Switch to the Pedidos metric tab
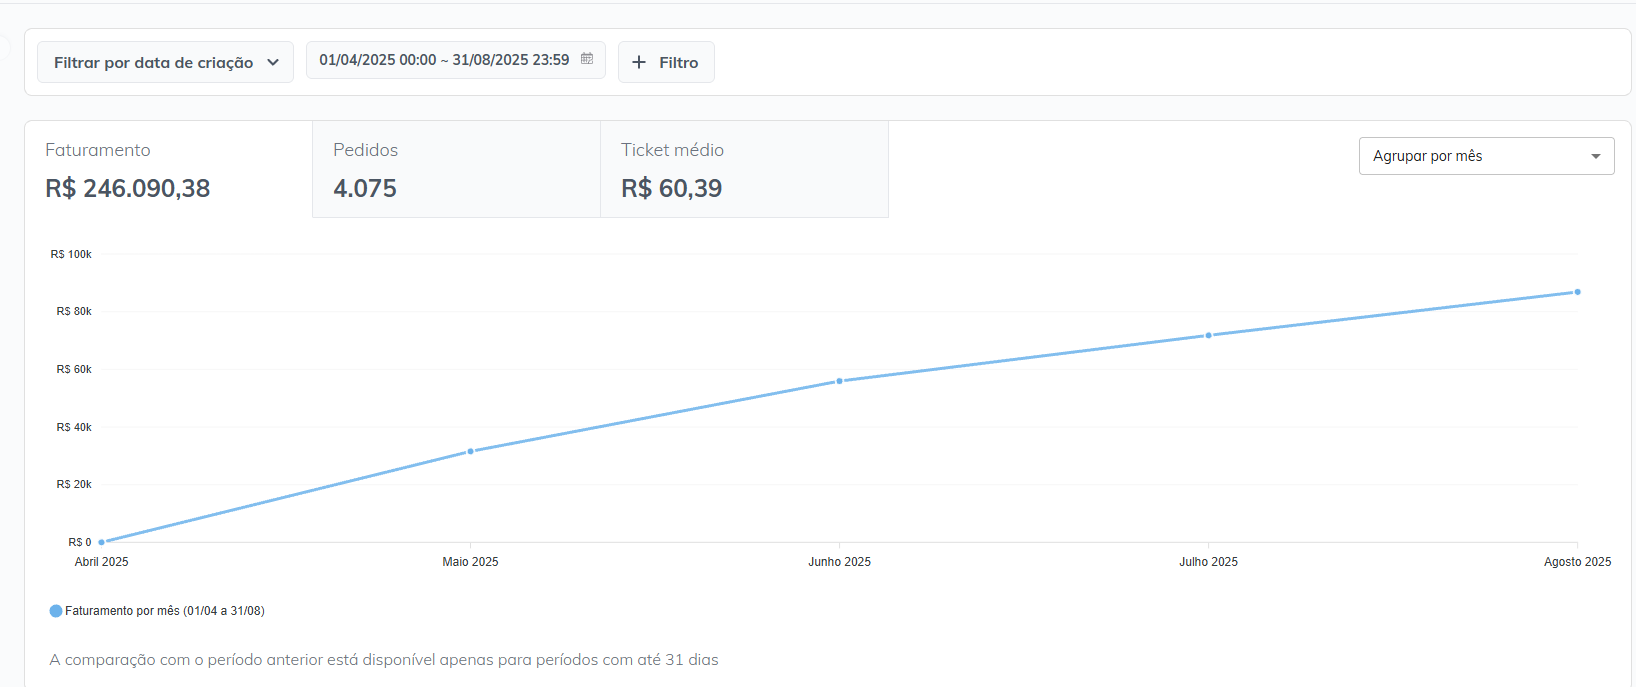The height and width of the screenshot is (687, 1636). (457, 169)
